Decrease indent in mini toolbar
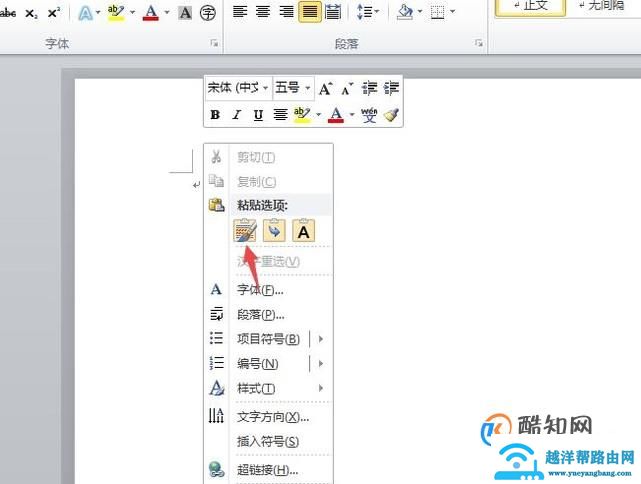Image resolution: width=641 pixels, height=484 pixels. click(x=370, y=88)
